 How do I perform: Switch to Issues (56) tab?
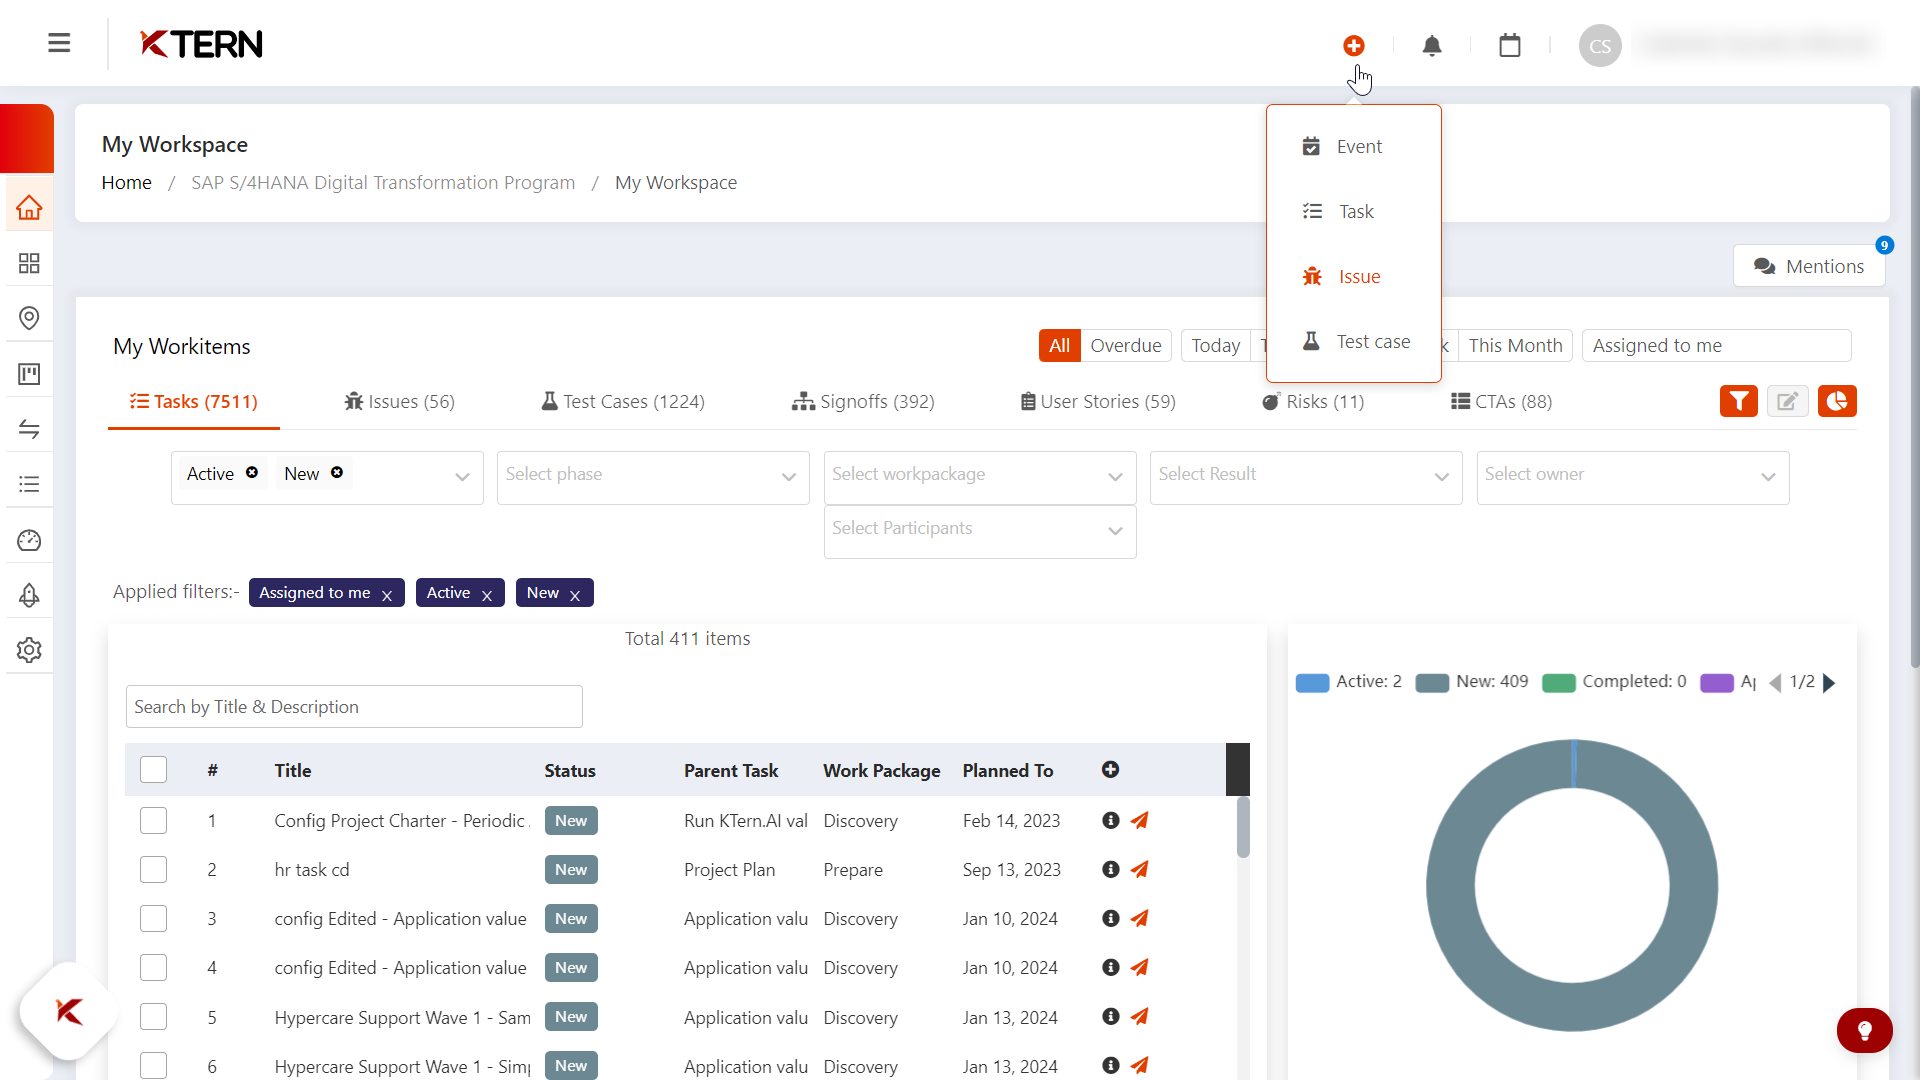399,401
